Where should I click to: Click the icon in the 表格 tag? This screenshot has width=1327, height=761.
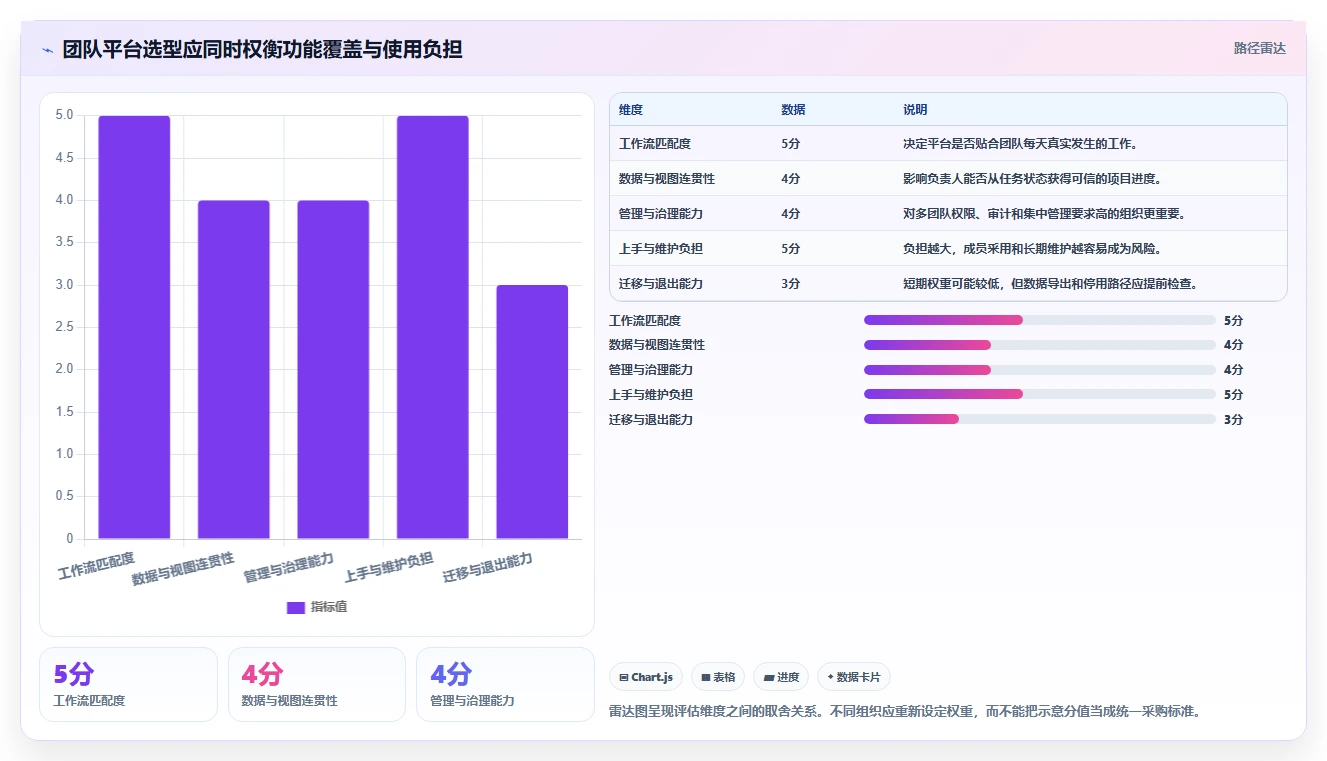705,677
